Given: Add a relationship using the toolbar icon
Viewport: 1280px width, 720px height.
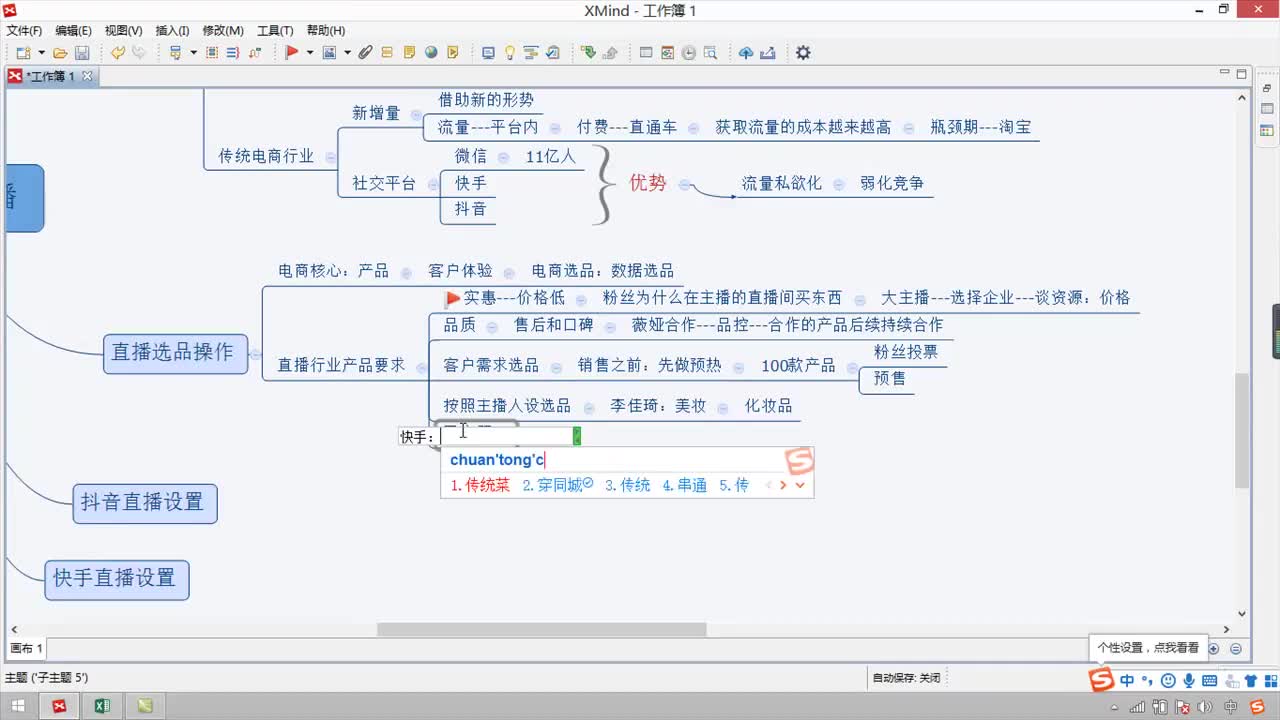Looking at the screenshot, I should [x=255, y=52].
